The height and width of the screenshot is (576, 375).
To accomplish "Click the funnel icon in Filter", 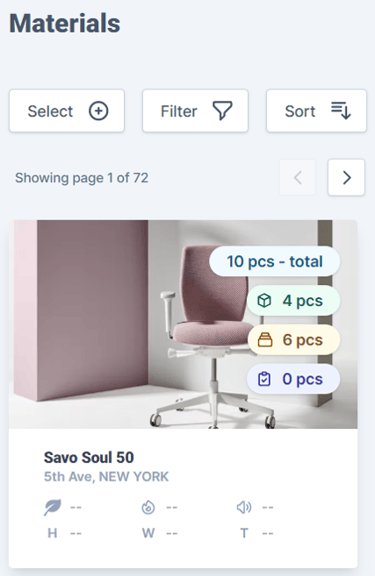I will tap(222, 111).
